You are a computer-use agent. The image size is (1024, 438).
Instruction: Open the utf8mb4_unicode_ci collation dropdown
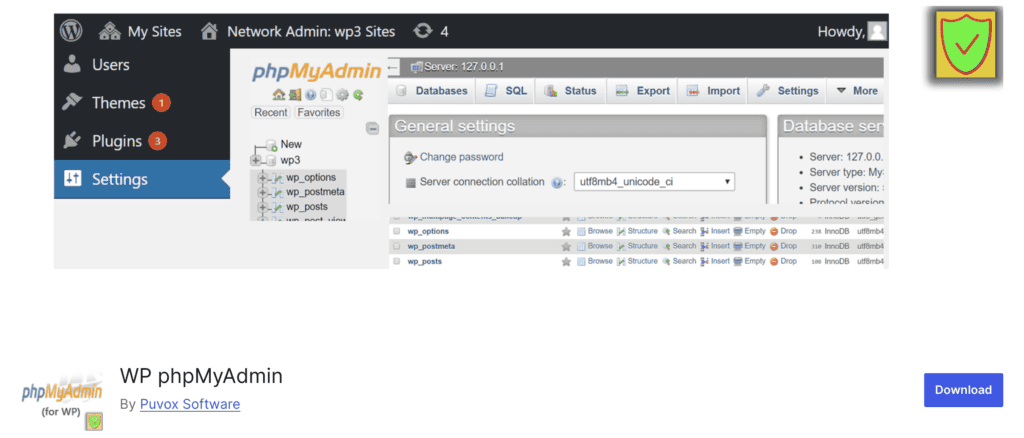pyautogui.click(x=654, y=182)
